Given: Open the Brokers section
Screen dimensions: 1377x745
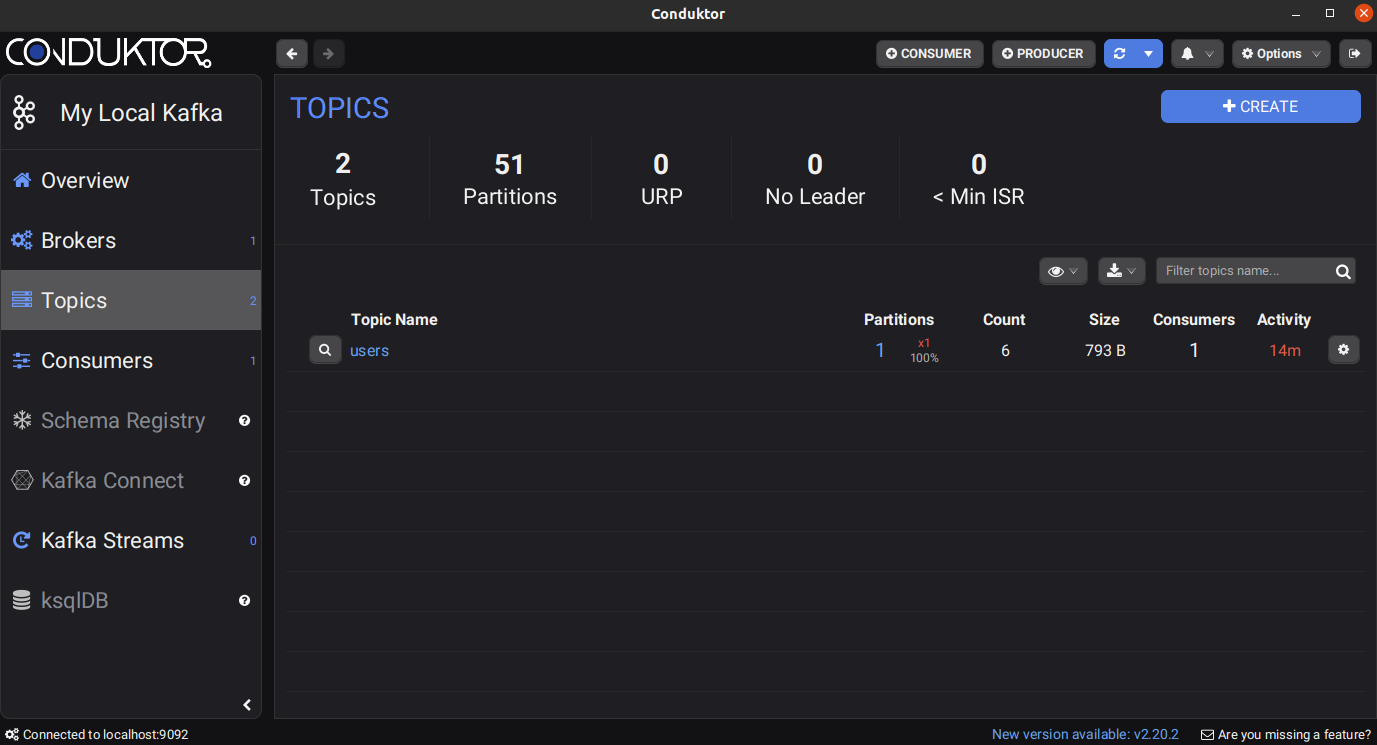Looking at the screenshot, I should [x=131, y=241].
